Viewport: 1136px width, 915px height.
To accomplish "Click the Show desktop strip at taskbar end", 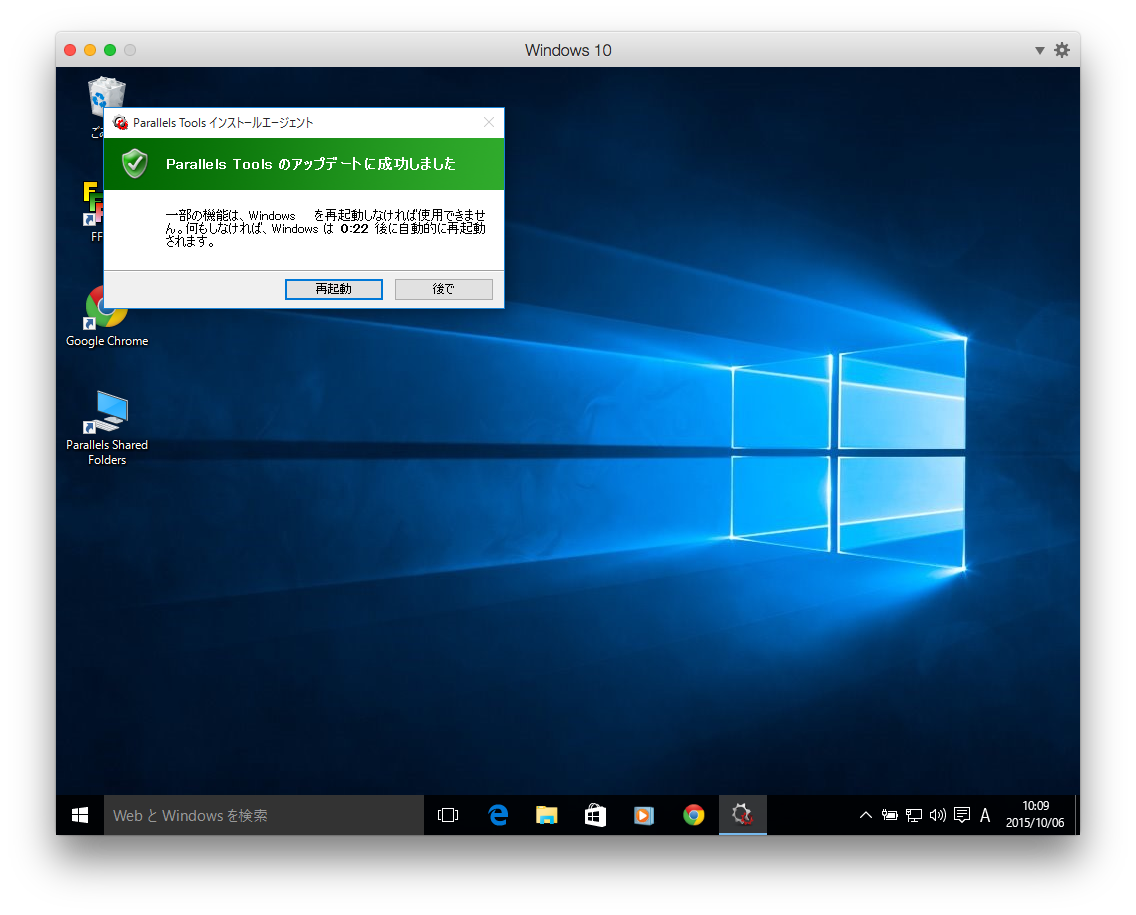I will [1077, 815].
